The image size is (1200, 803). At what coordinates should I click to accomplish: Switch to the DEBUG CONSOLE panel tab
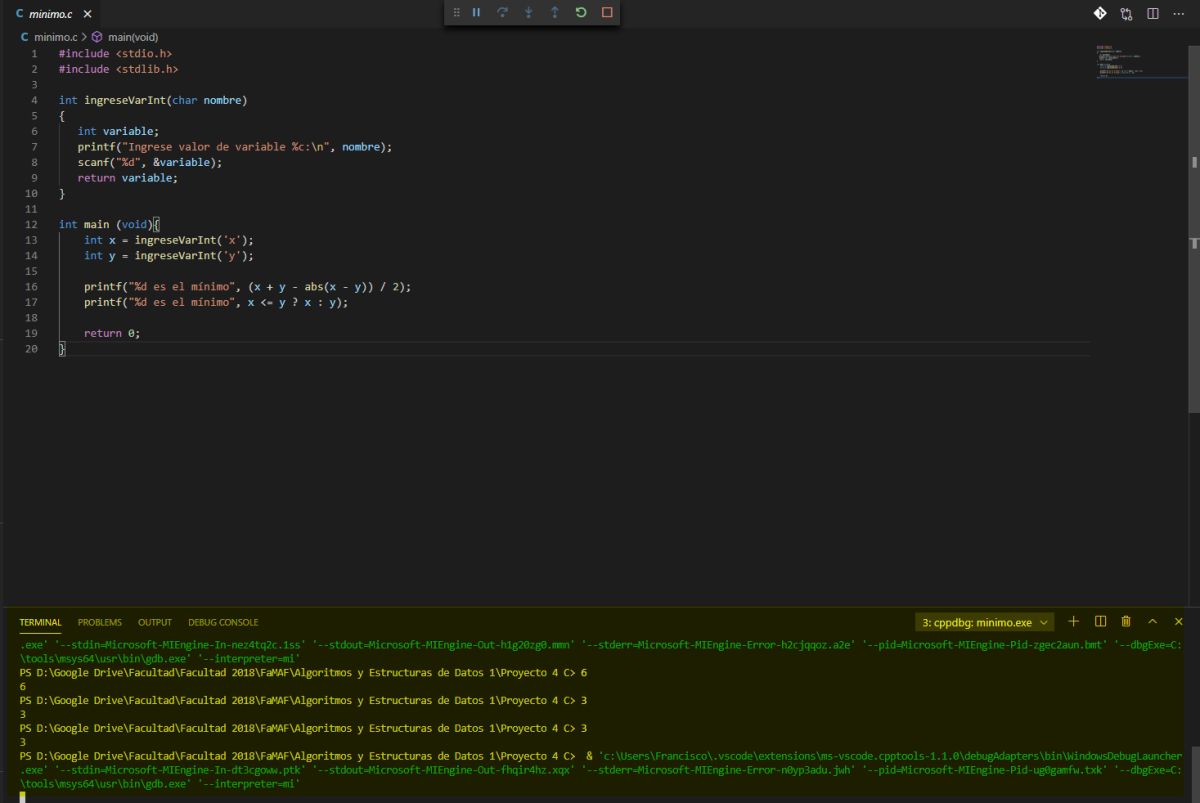[223, 622]
